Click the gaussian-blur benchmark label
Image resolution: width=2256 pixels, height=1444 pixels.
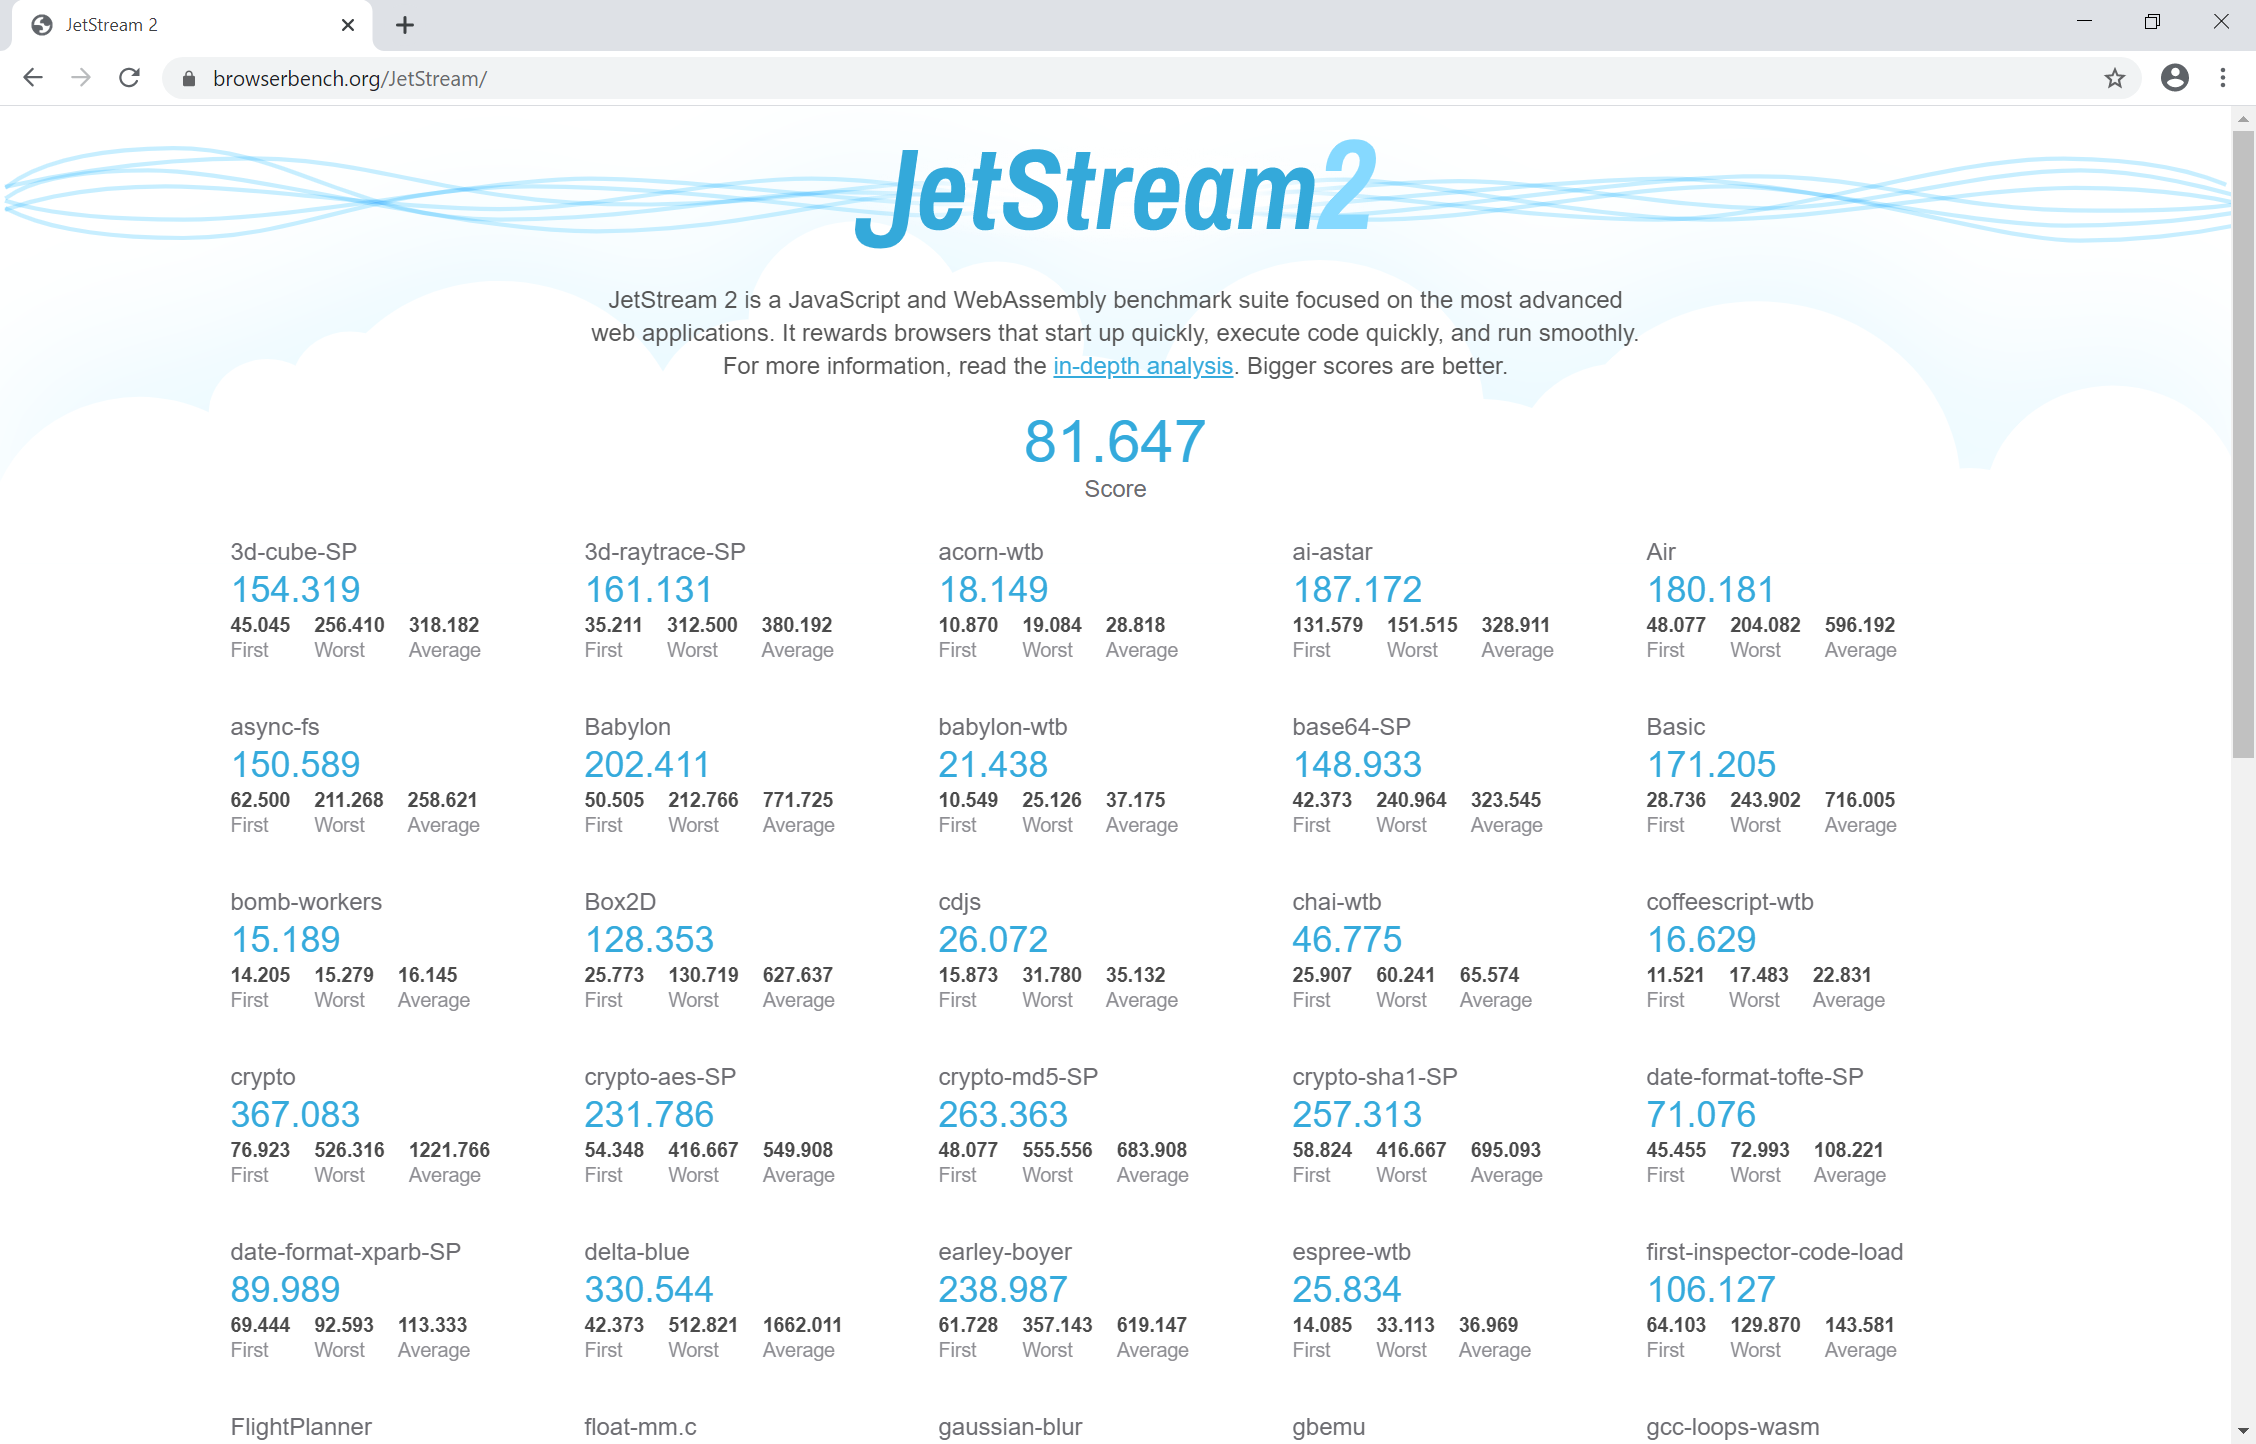click(x=1010, y=1427)
